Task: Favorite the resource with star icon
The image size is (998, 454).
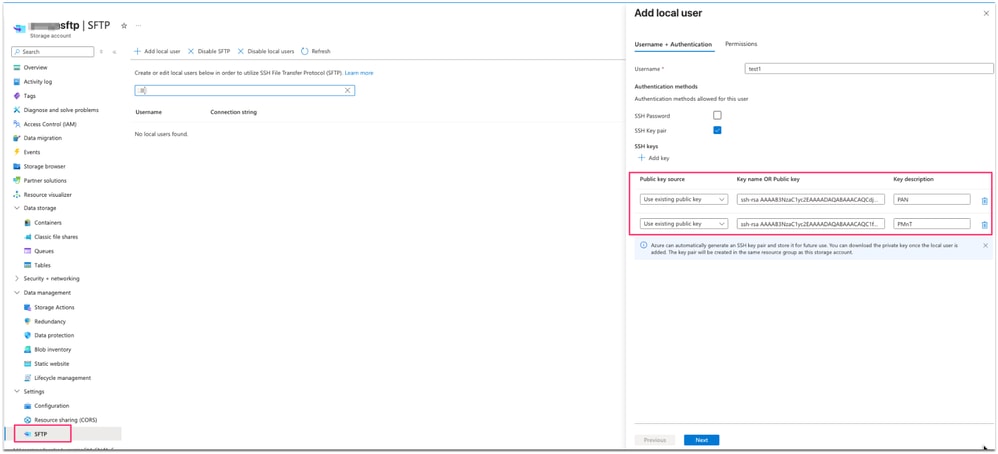Action: coord(124,25)
